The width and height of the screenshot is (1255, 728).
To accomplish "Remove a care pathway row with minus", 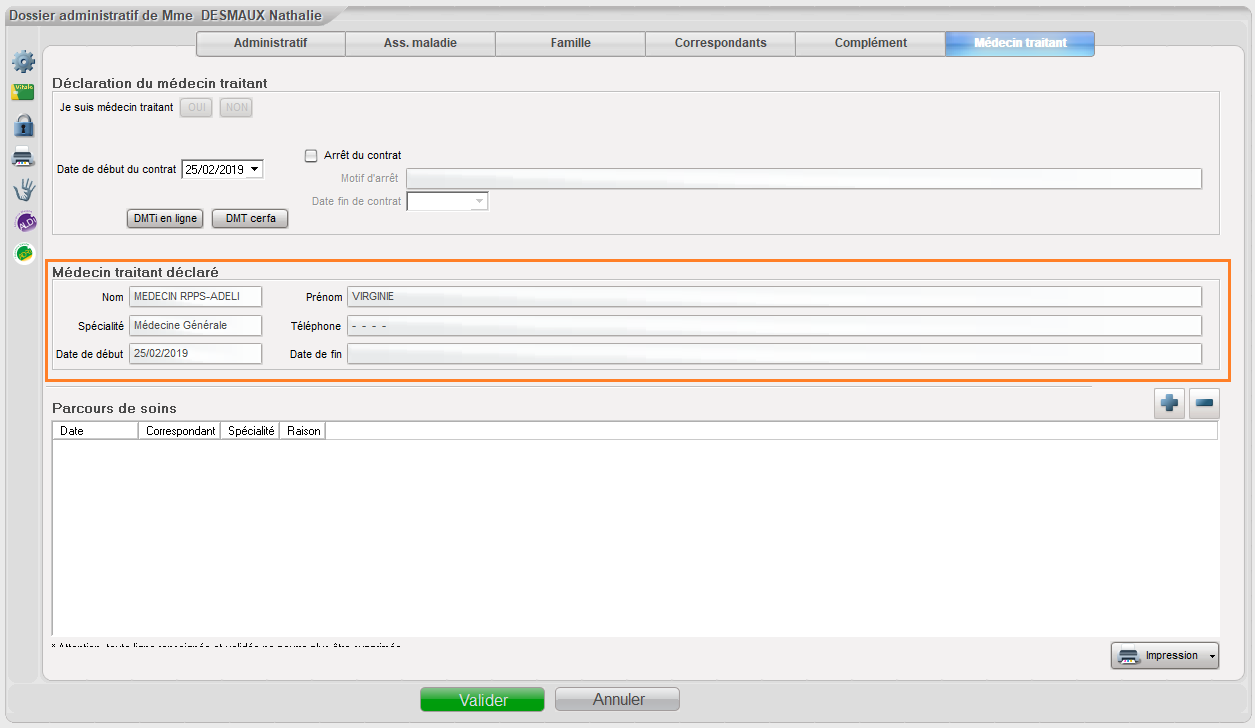I will (x=1204, y=404).
